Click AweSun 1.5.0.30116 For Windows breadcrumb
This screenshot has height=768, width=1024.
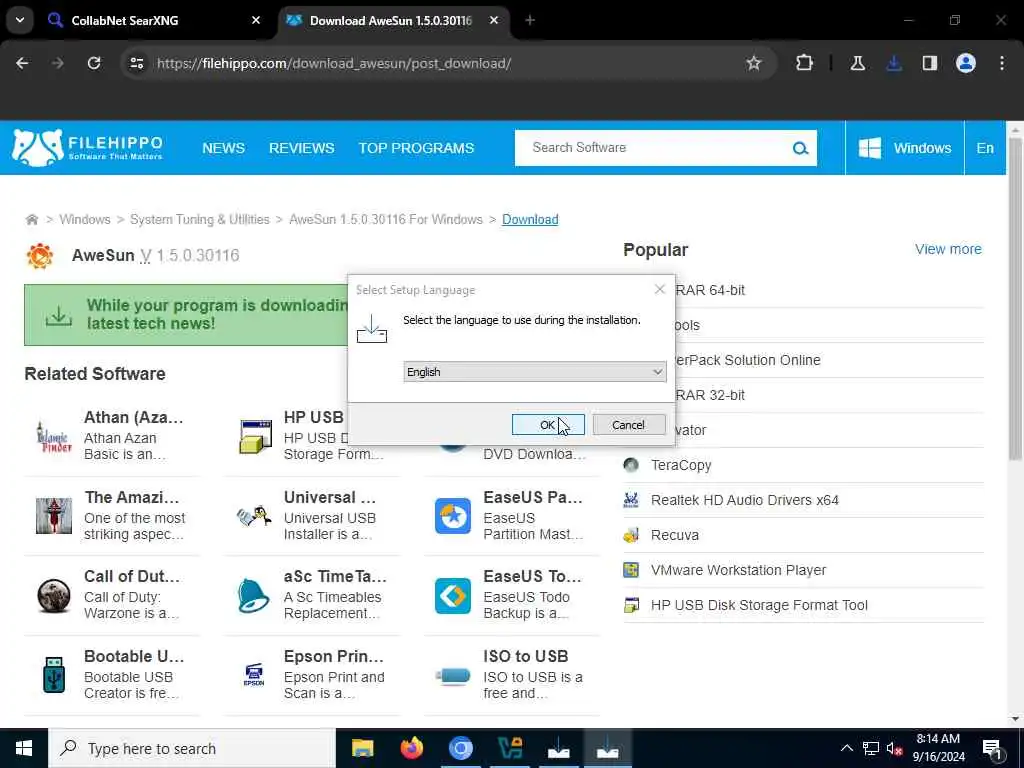point(386,219)
